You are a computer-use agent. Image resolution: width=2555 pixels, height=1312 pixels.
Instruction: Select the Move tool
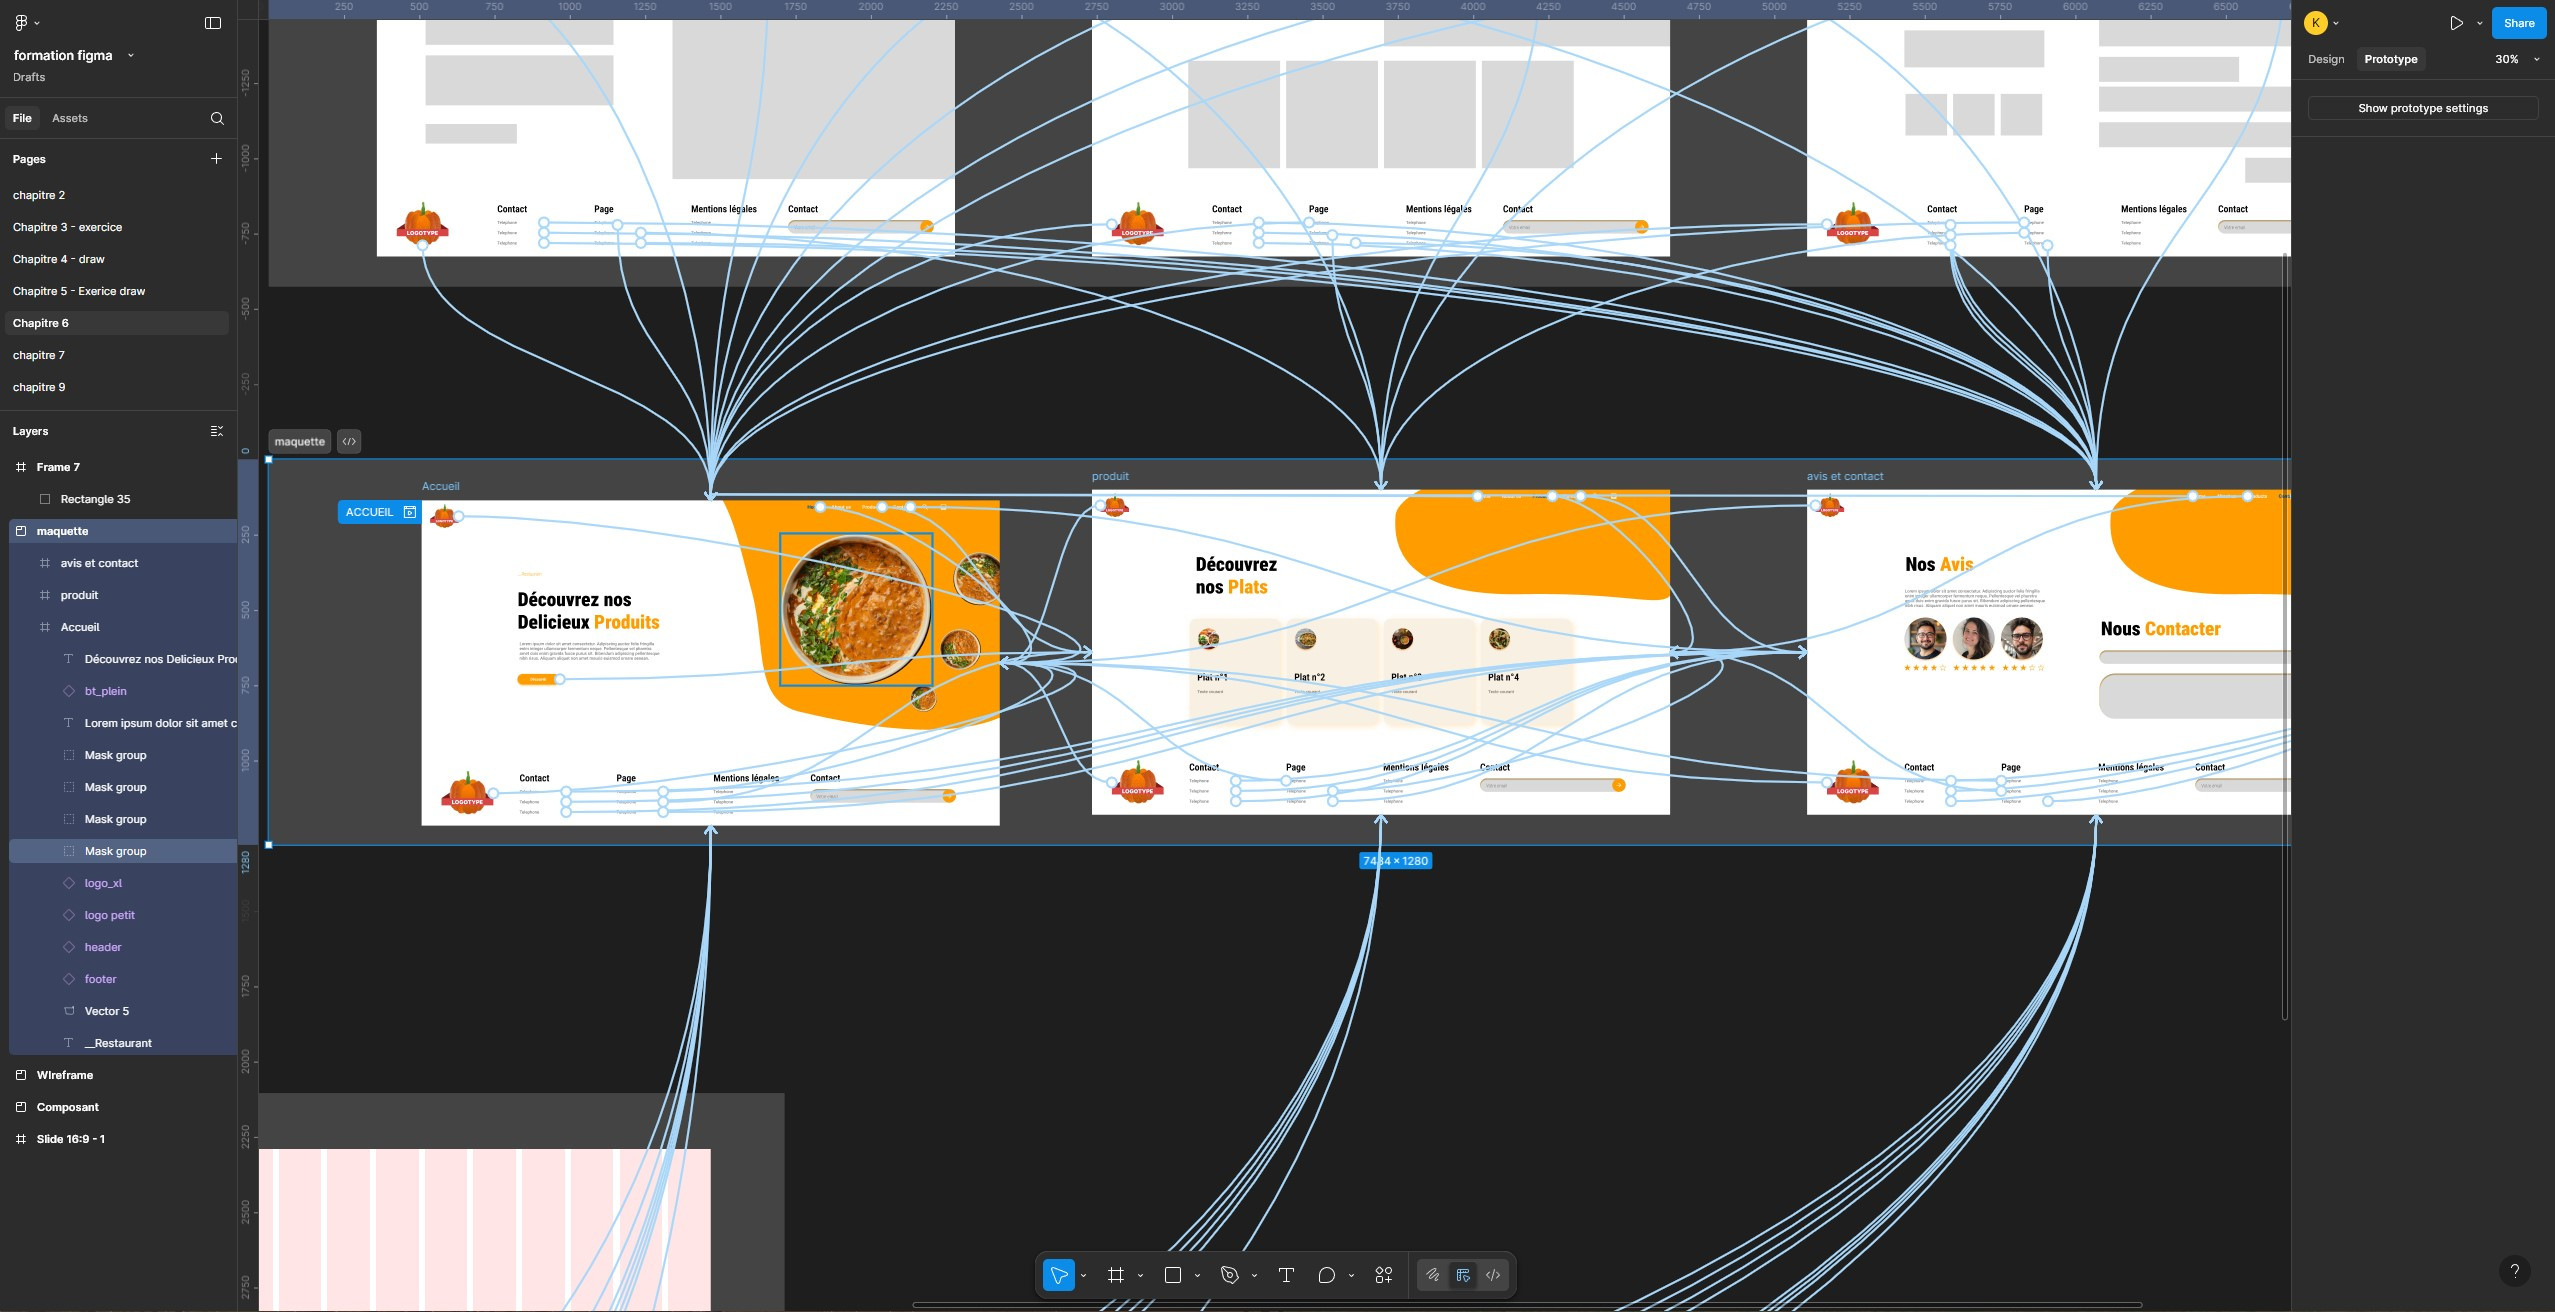[1058, 1275]
